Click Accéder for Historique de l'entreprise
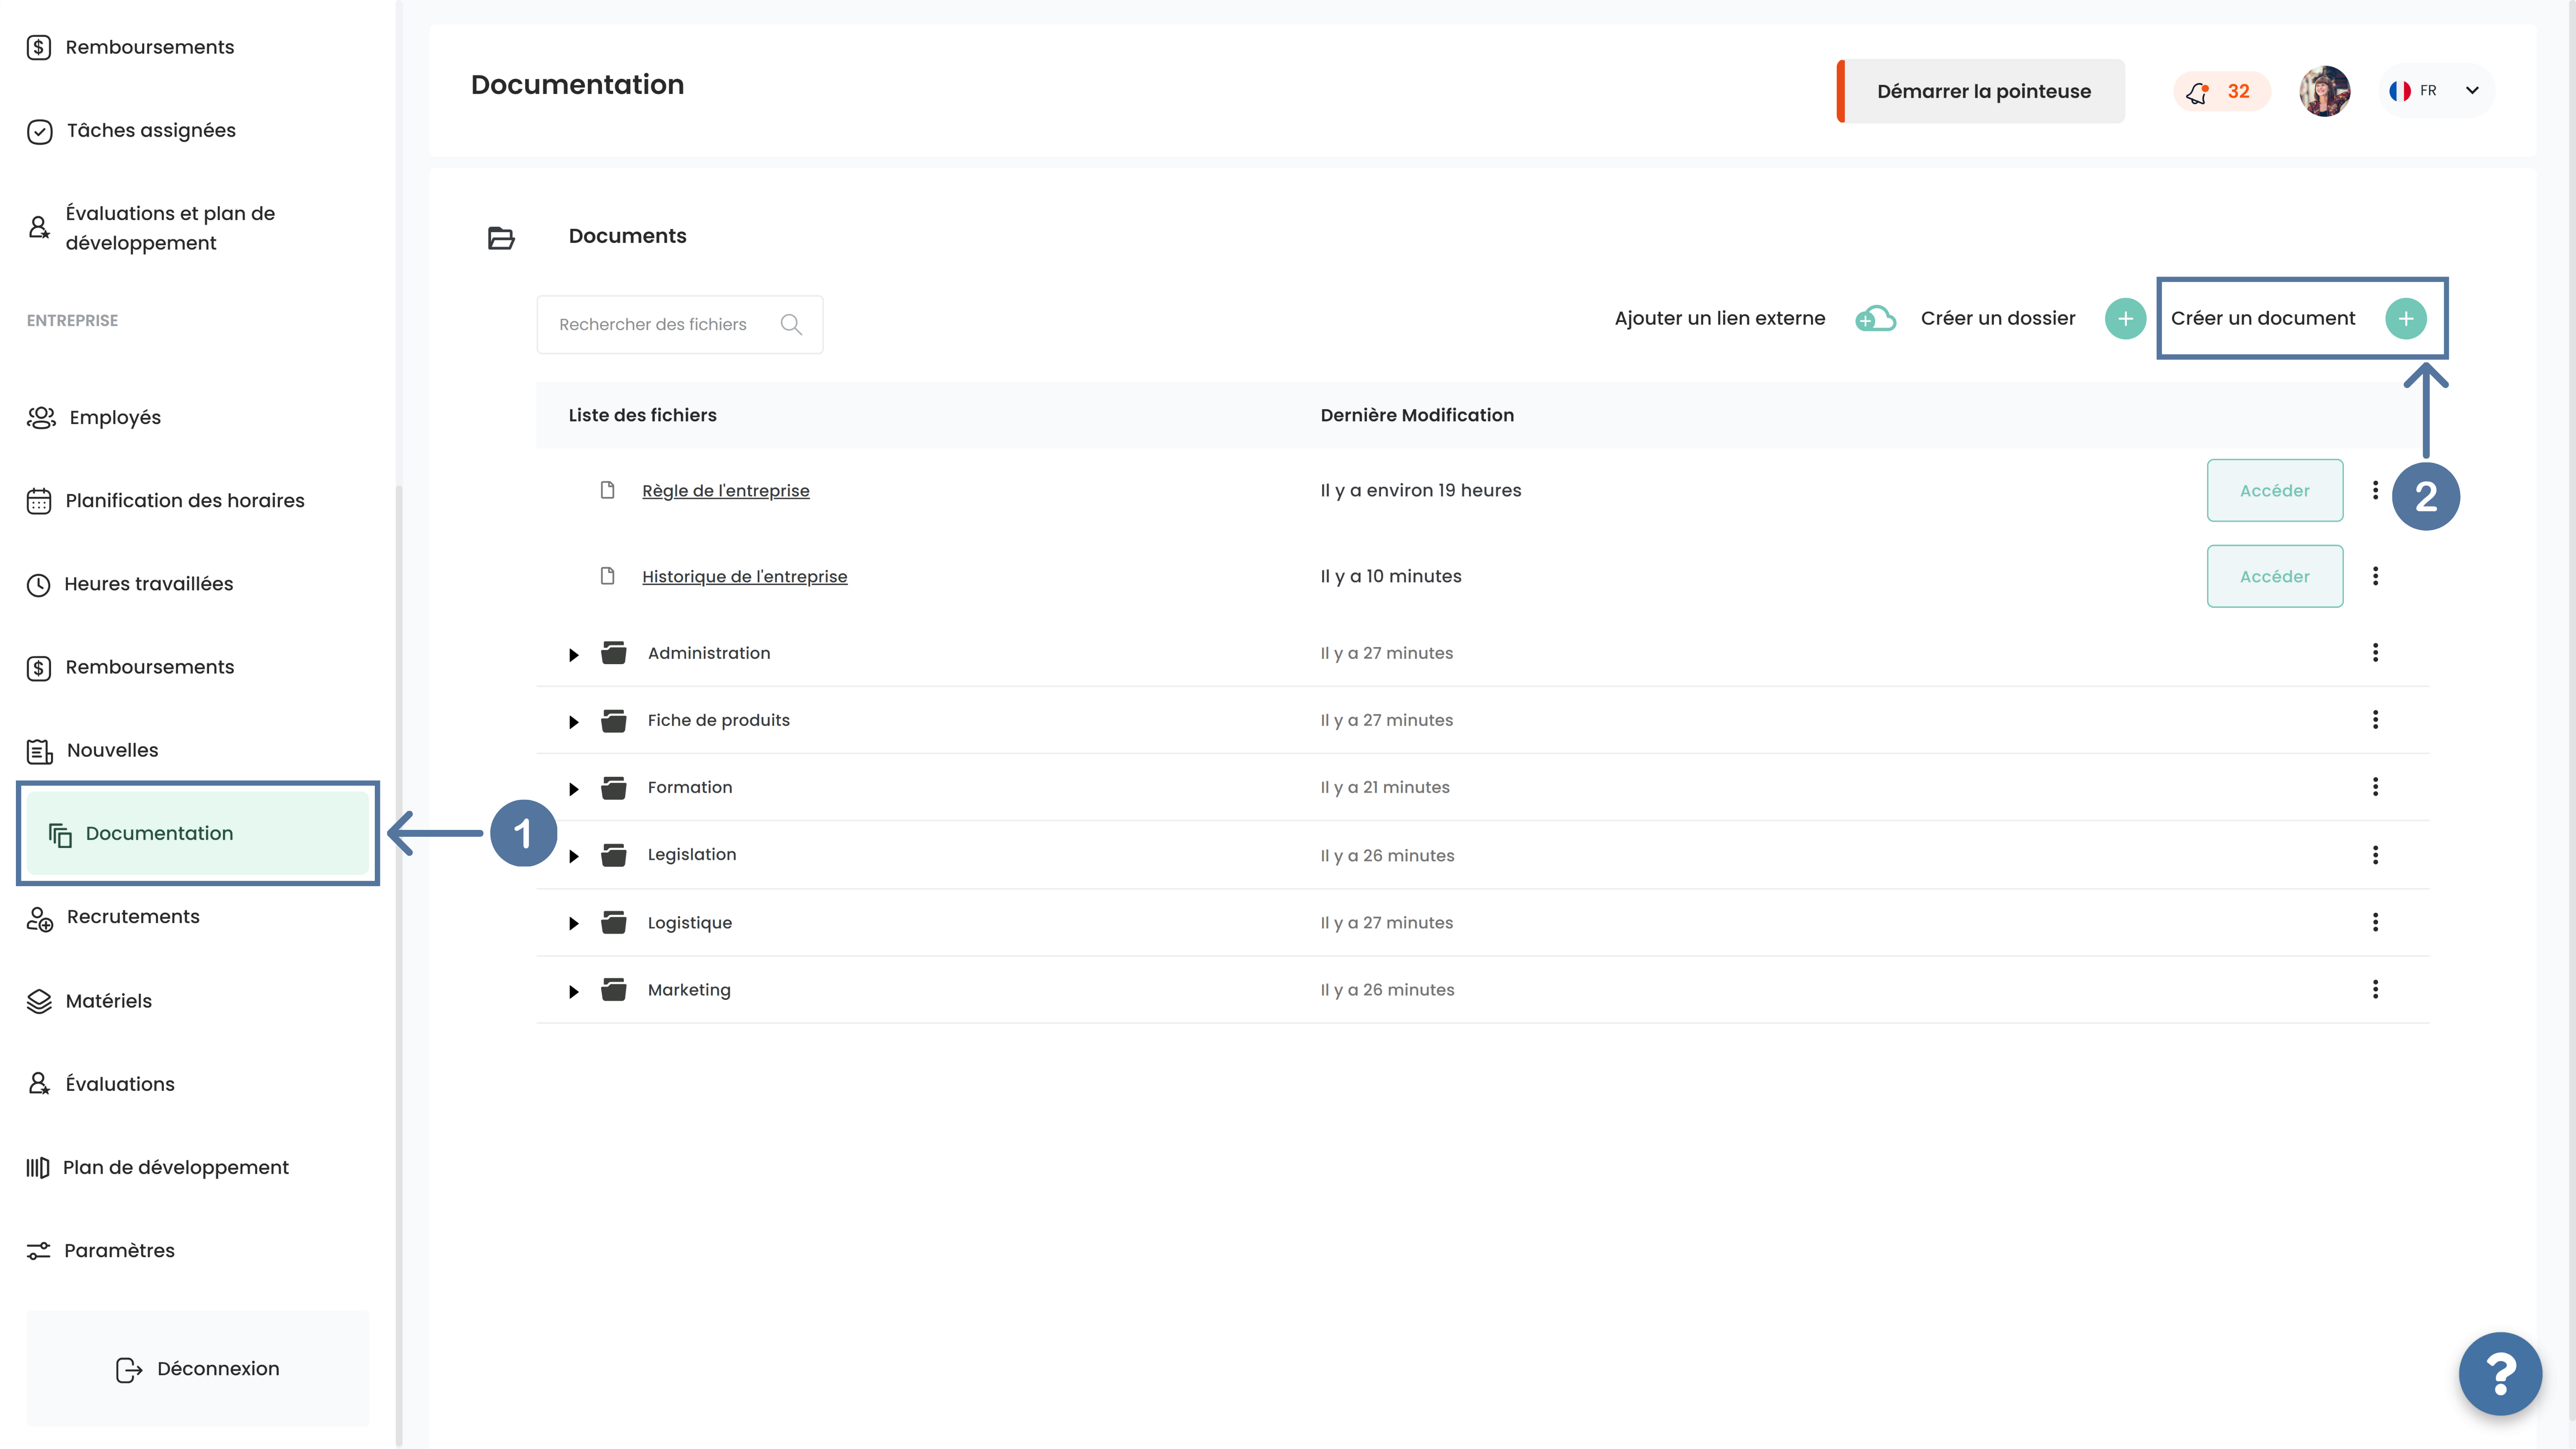Viewport: 2576px width, 1449px height. 2275,577
